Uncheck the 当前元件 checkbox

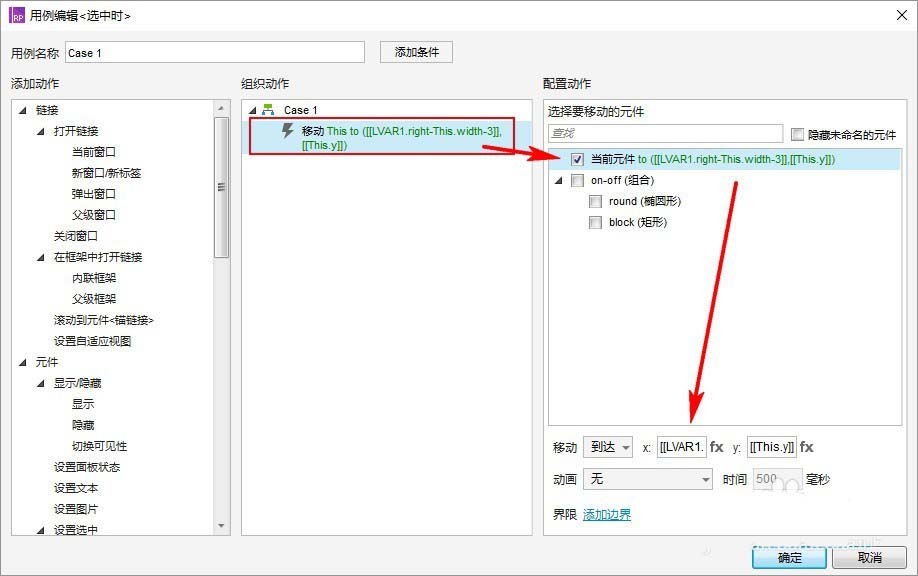(x=577, y=159)
